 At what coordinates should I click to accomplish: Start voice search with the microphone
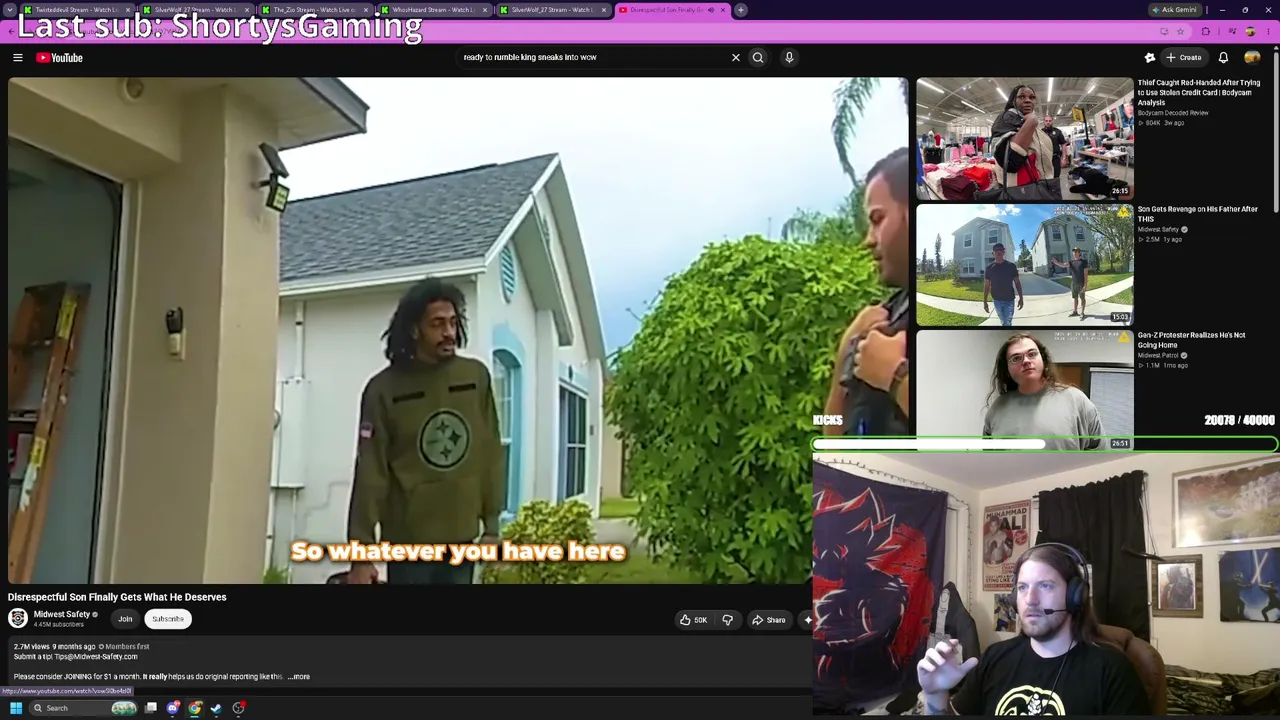click(x=789, y=58)
